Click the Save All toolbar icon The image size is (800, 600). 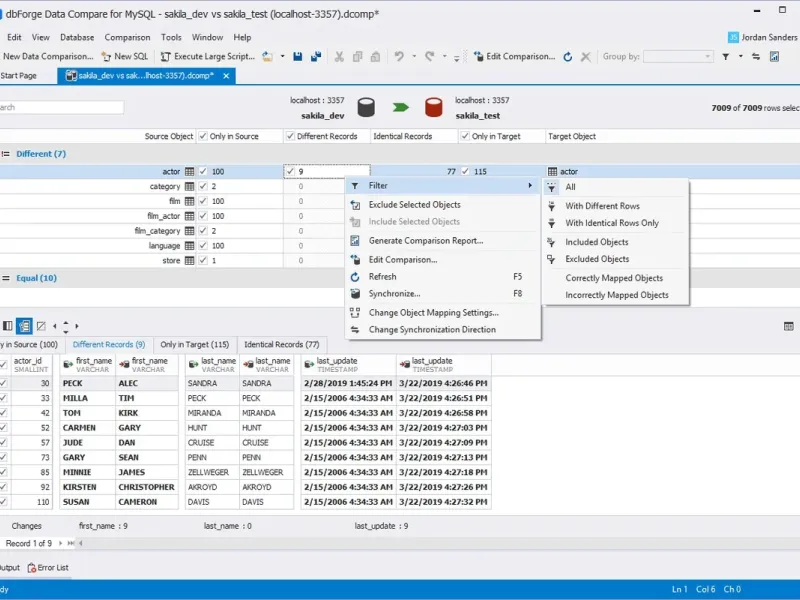pyautogui.click(x=316, y=57)
